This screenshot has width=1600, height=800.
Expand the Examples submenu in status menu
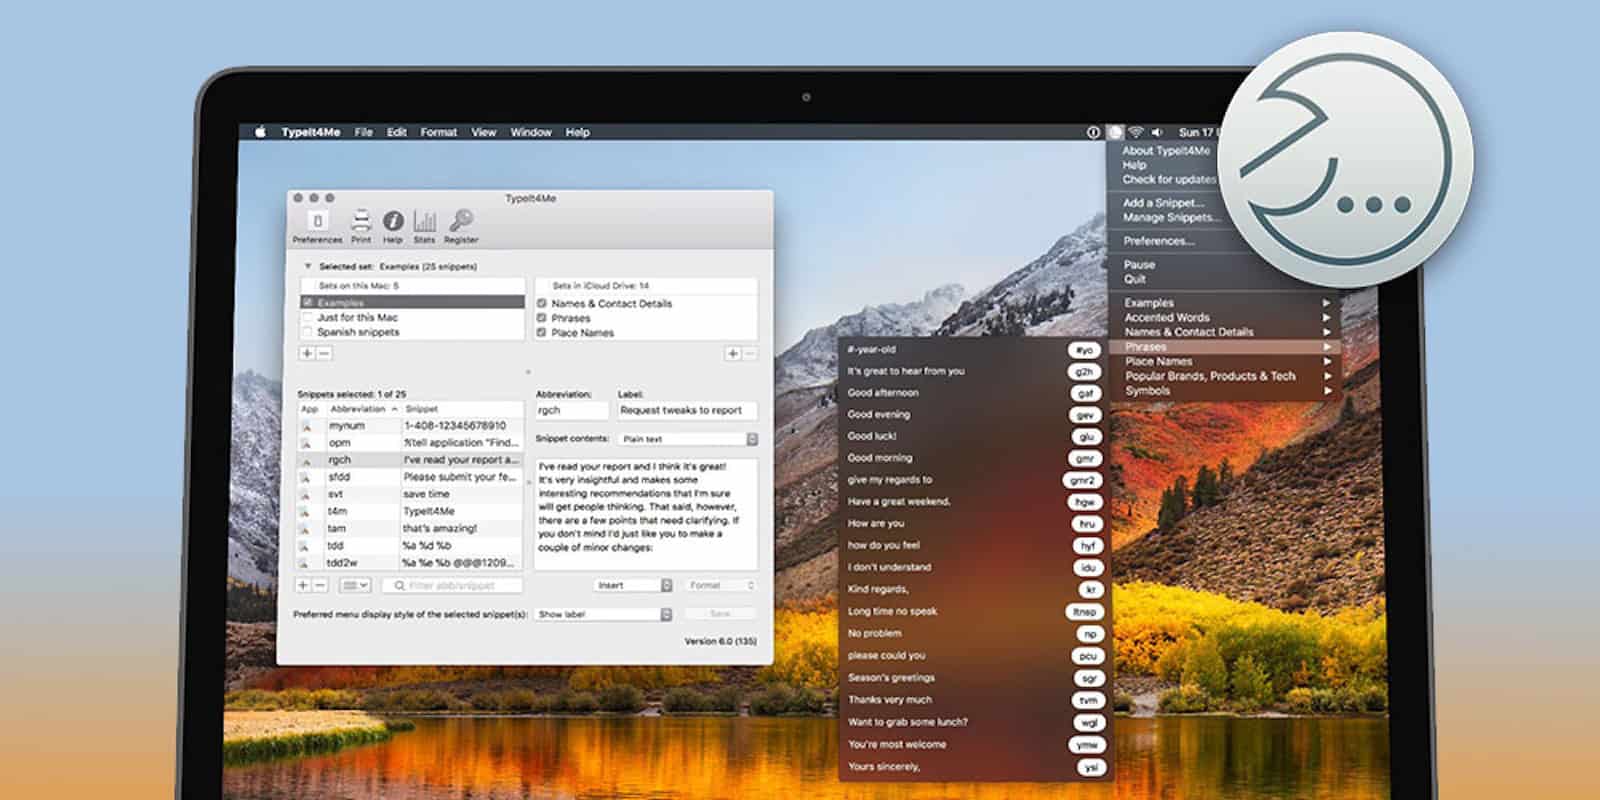tap(1230, 303)
